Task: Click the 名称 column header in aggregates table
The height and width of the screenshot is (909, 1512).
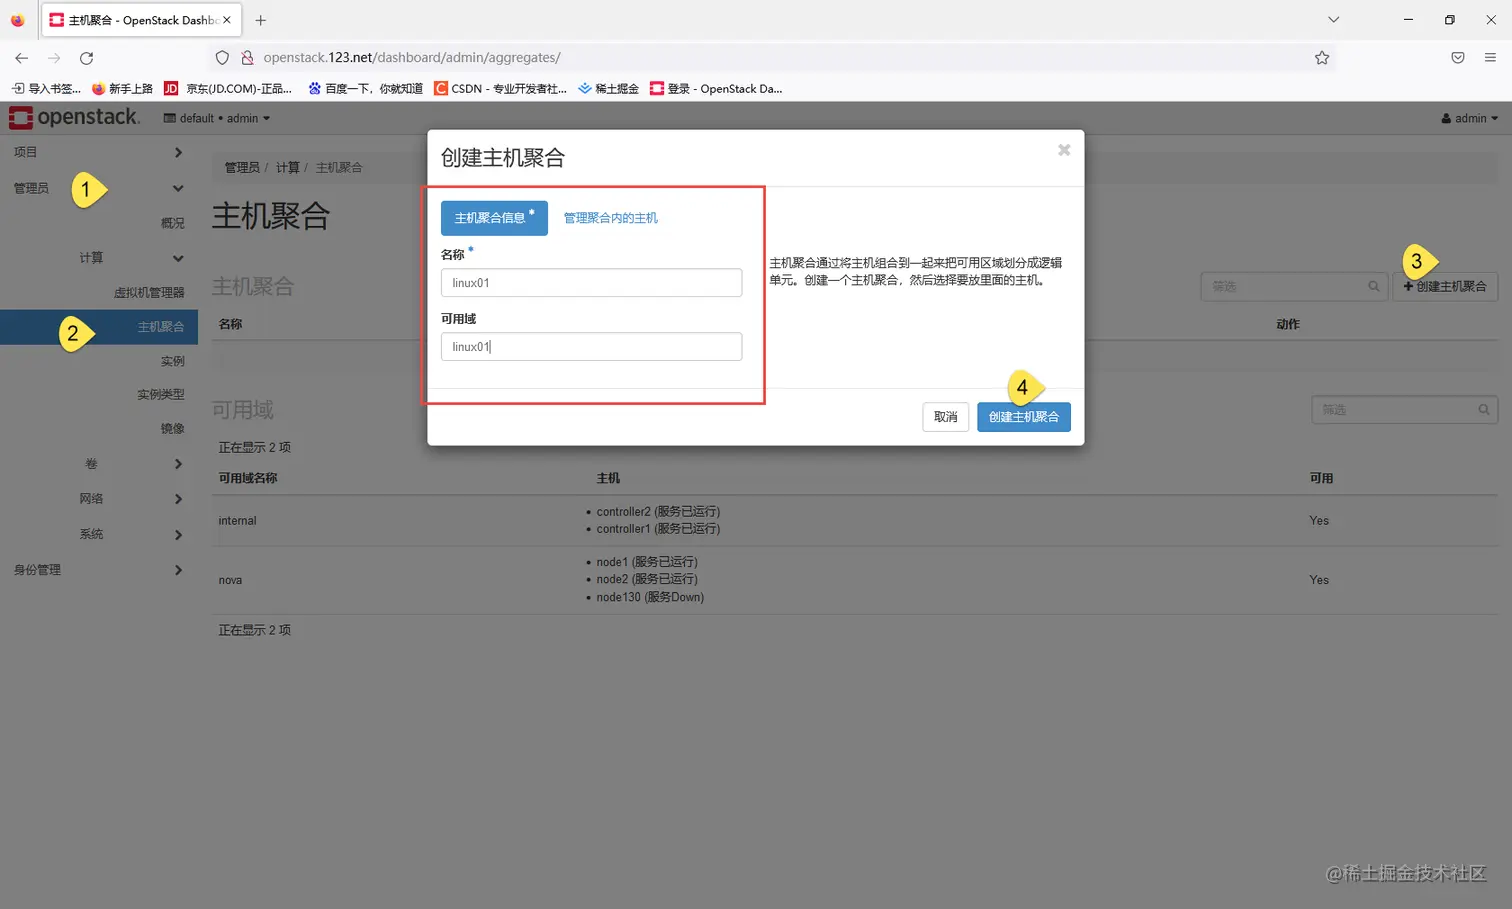Action: point(230,324)
